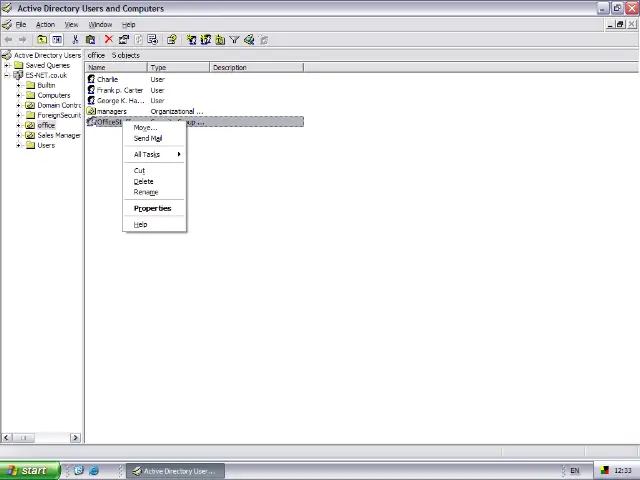Expand the office OU node
Image resolution: width=640 pixels, height=480 pixels.
tap(18, 125)
